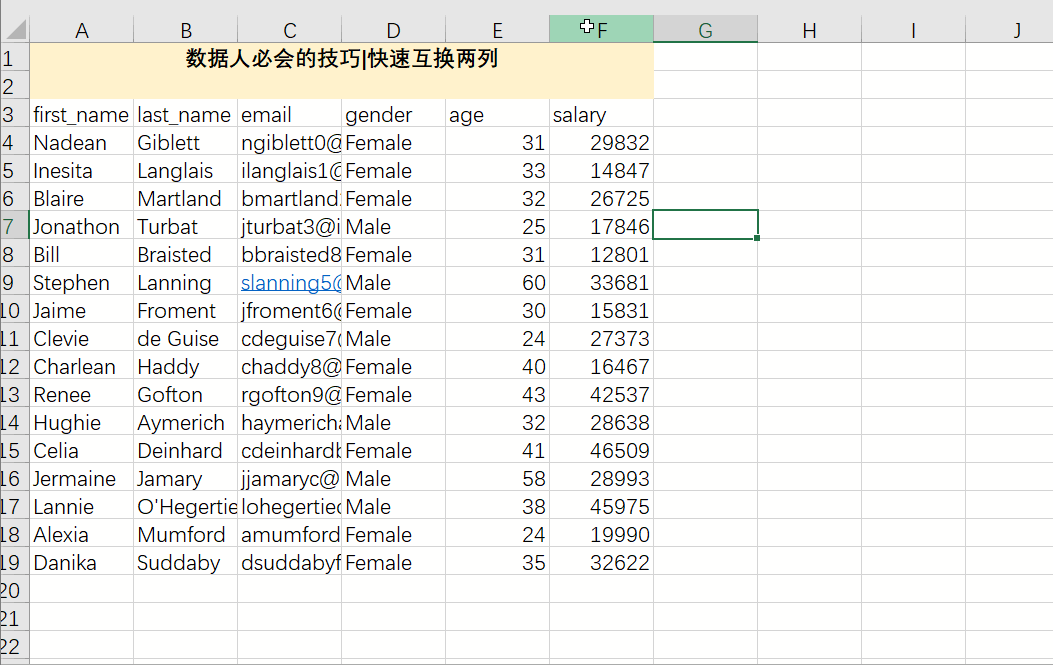Click the age header cell

pos(498,114)
